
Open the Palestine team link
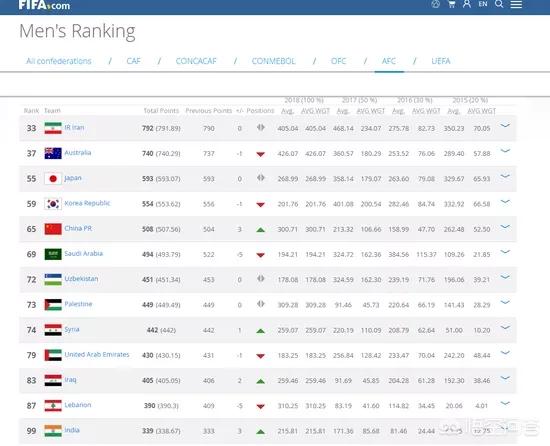point(79,304)
